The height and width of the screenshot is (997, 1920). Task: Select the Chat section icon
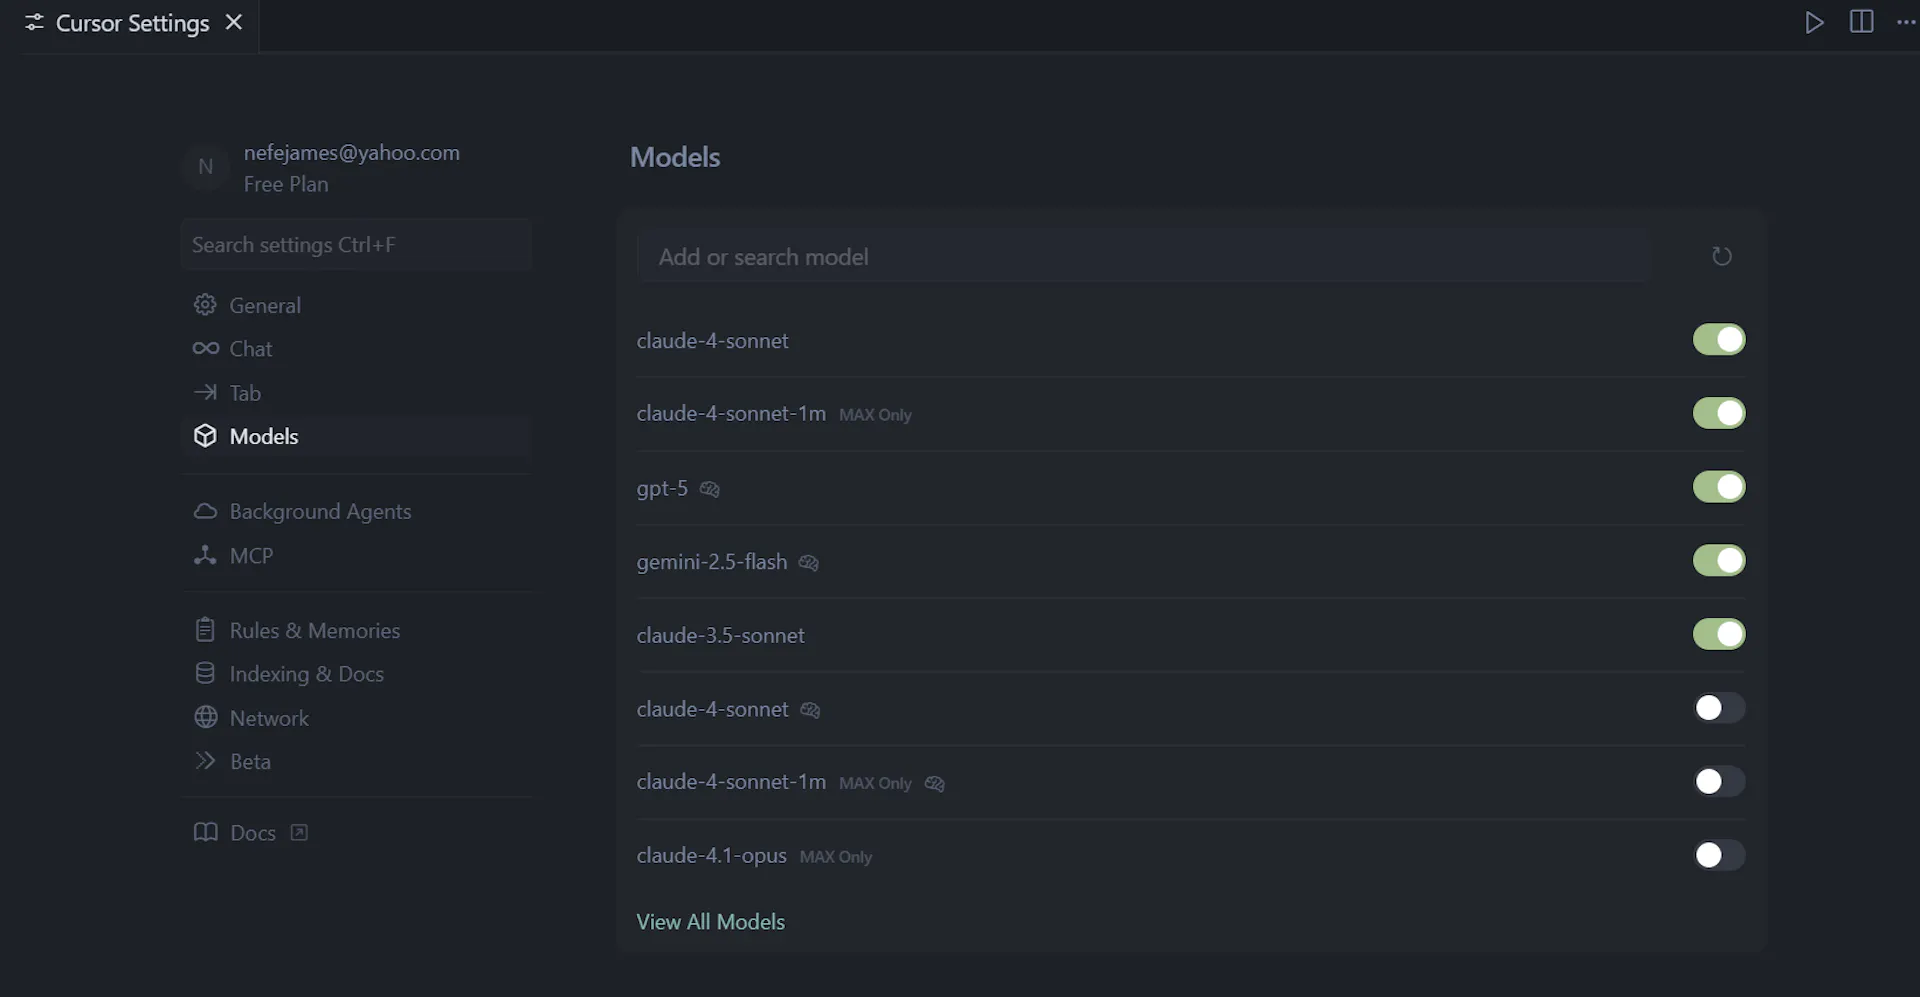coord(205,348)
